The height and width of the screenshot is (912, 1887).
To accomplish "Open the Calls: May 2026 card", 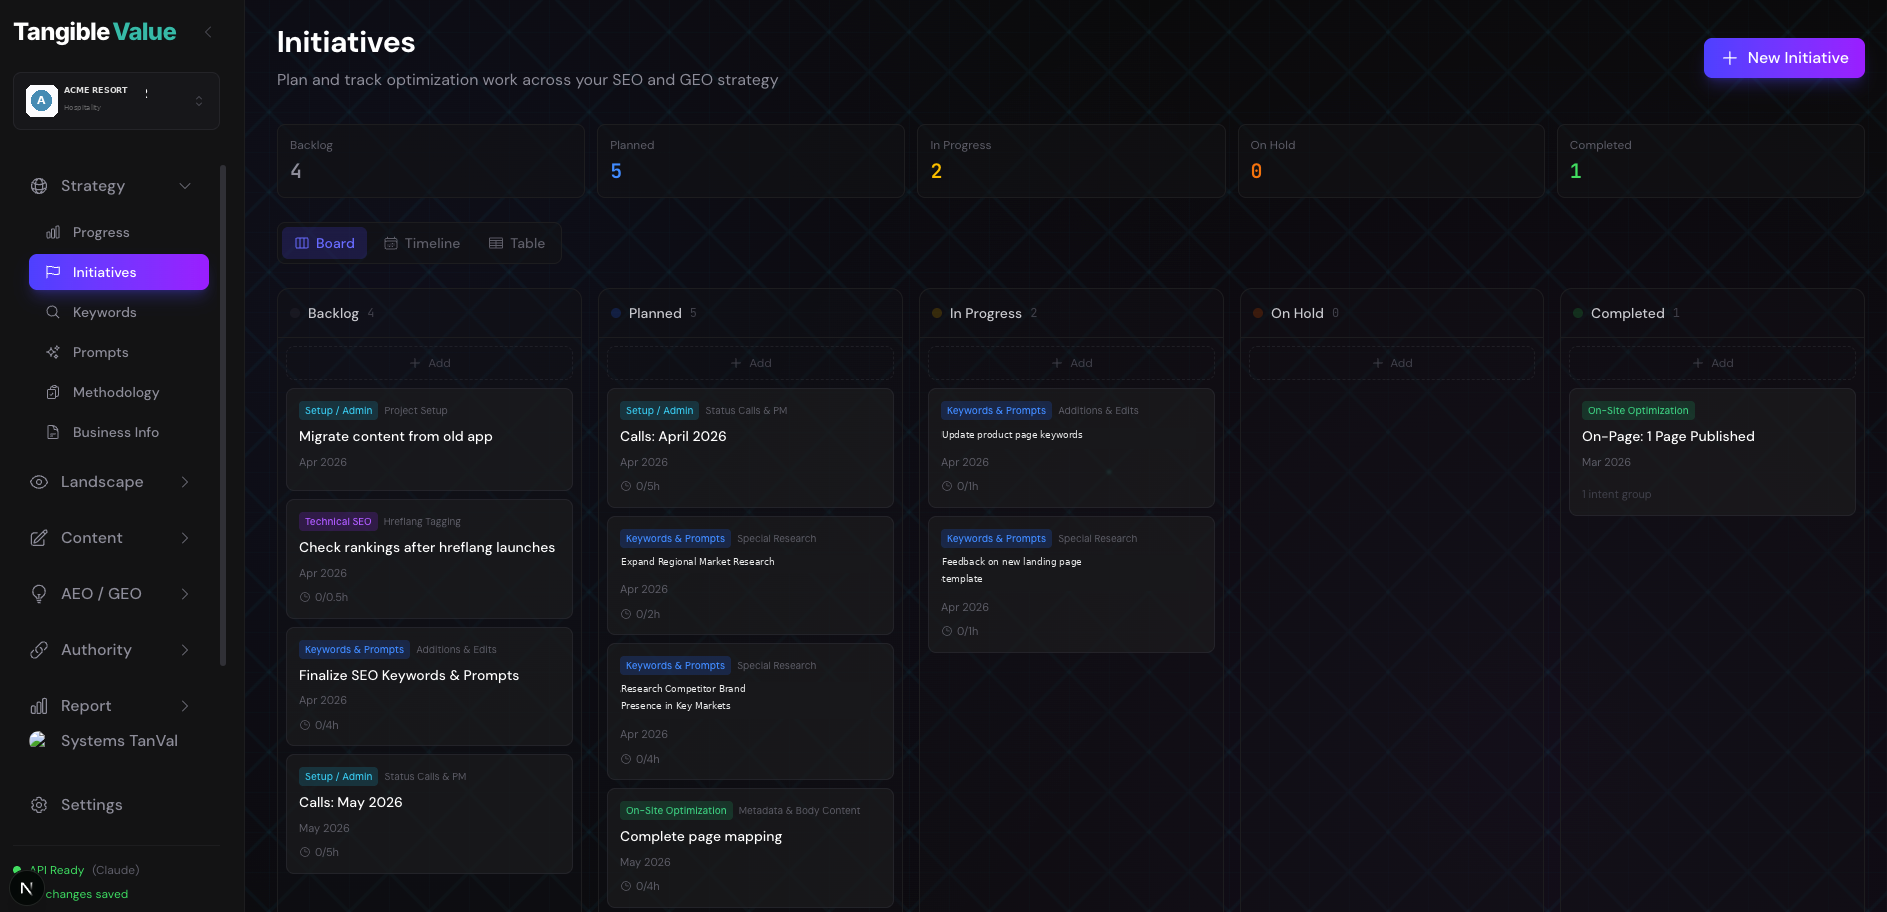I will click(429, 814).
